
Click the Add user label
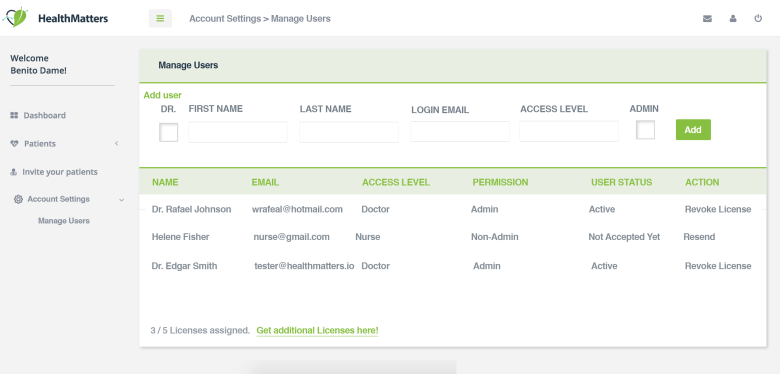point(163,95)
